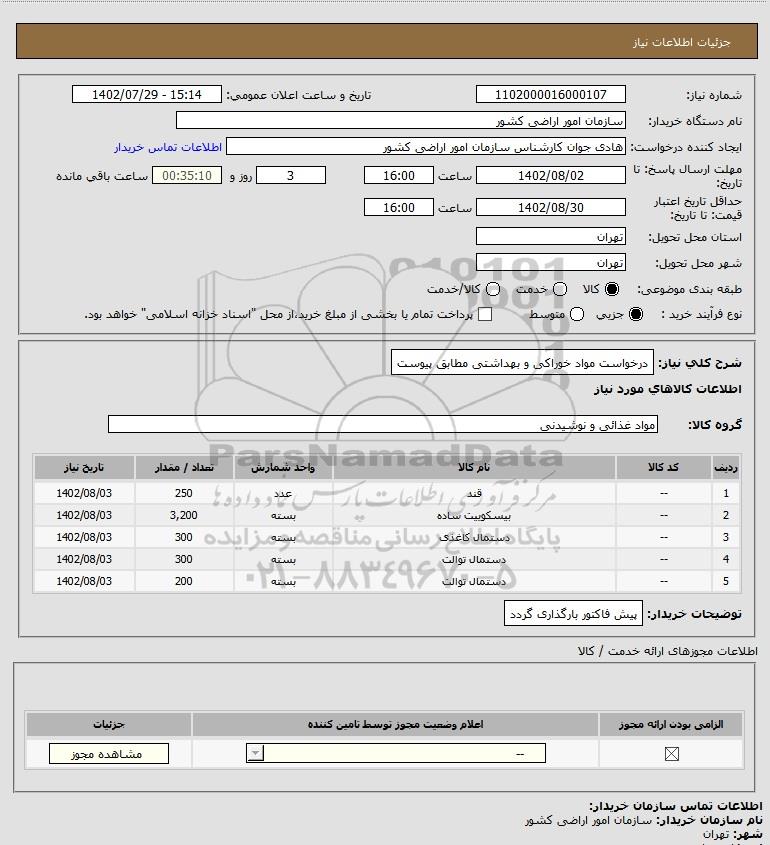The height and width of the screenshot is (845, 770).
Task: Click the quantity 3,200 cell
Action: coord(184,515)
